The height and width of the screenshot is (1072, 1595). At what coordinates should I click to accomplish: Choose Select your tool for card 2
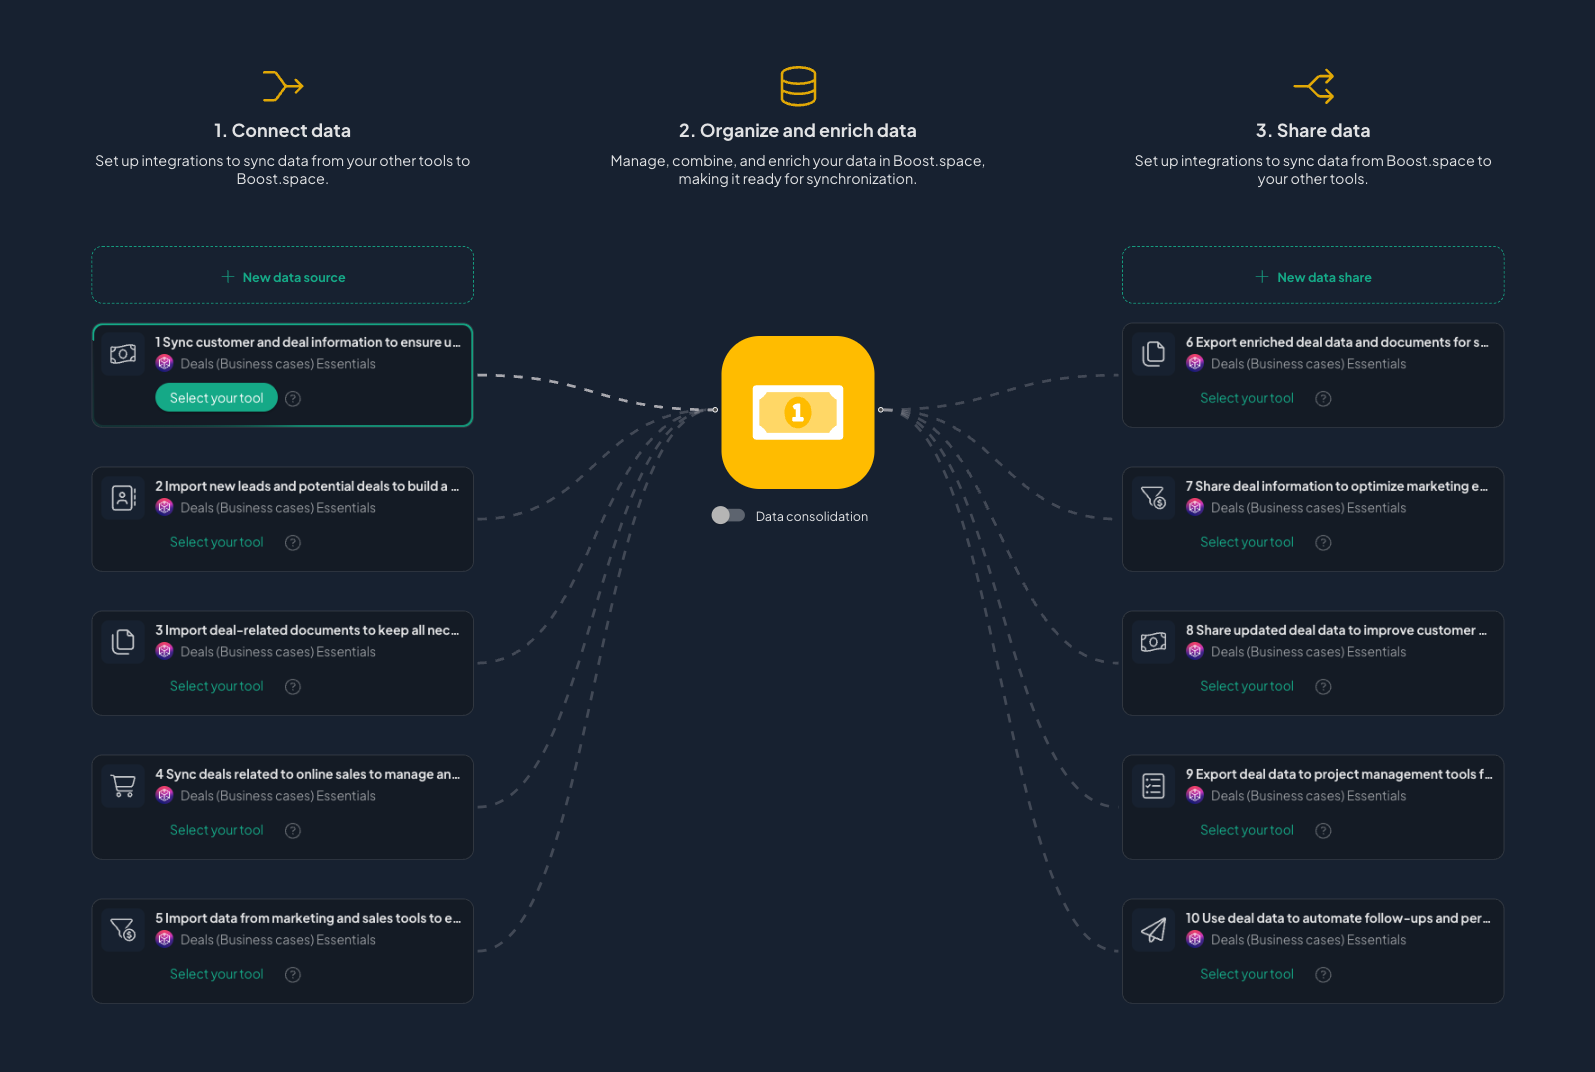tap(216, 542)
